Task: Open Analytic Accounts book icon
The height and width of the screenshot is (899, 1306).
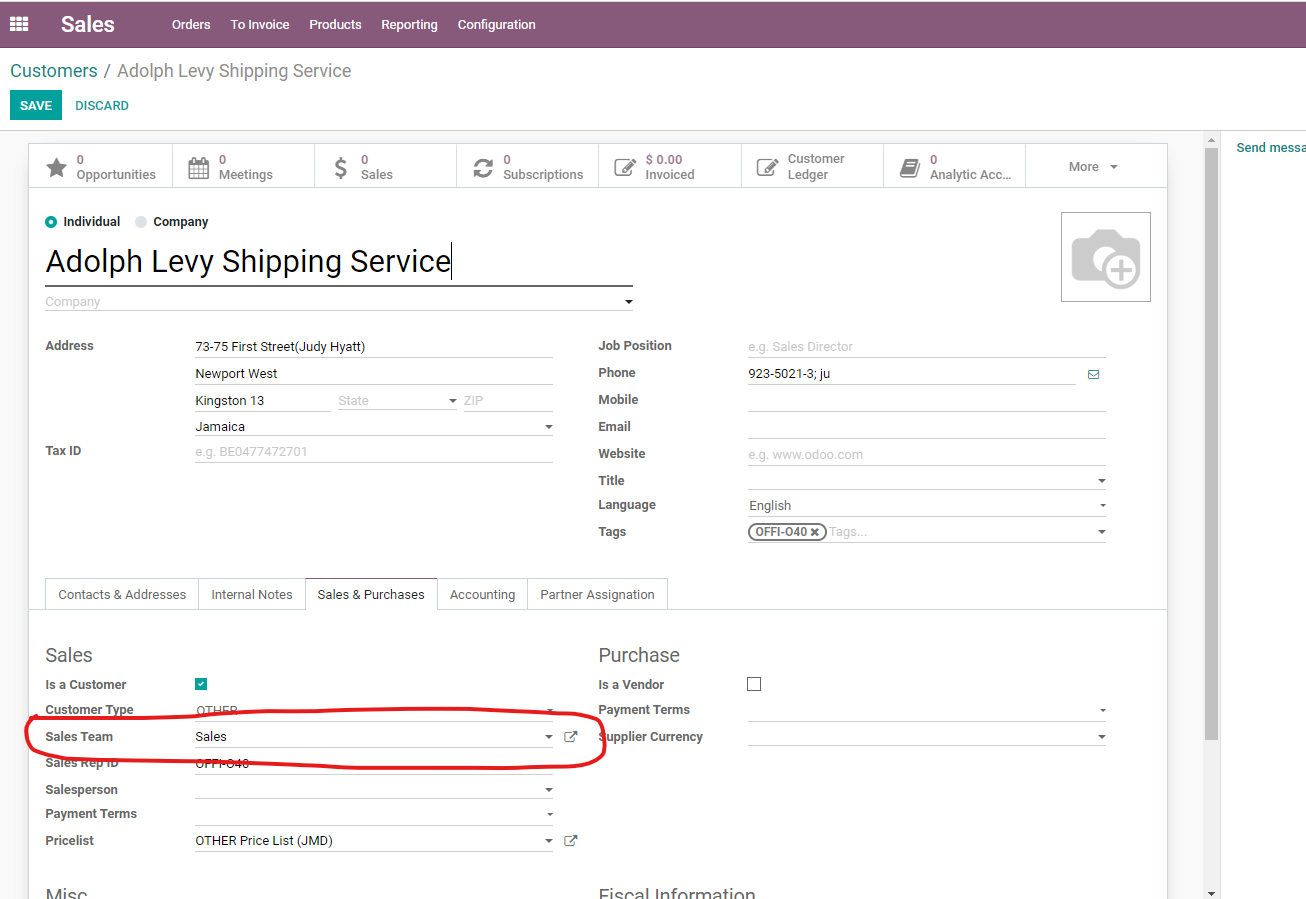Action: point(909,167)
